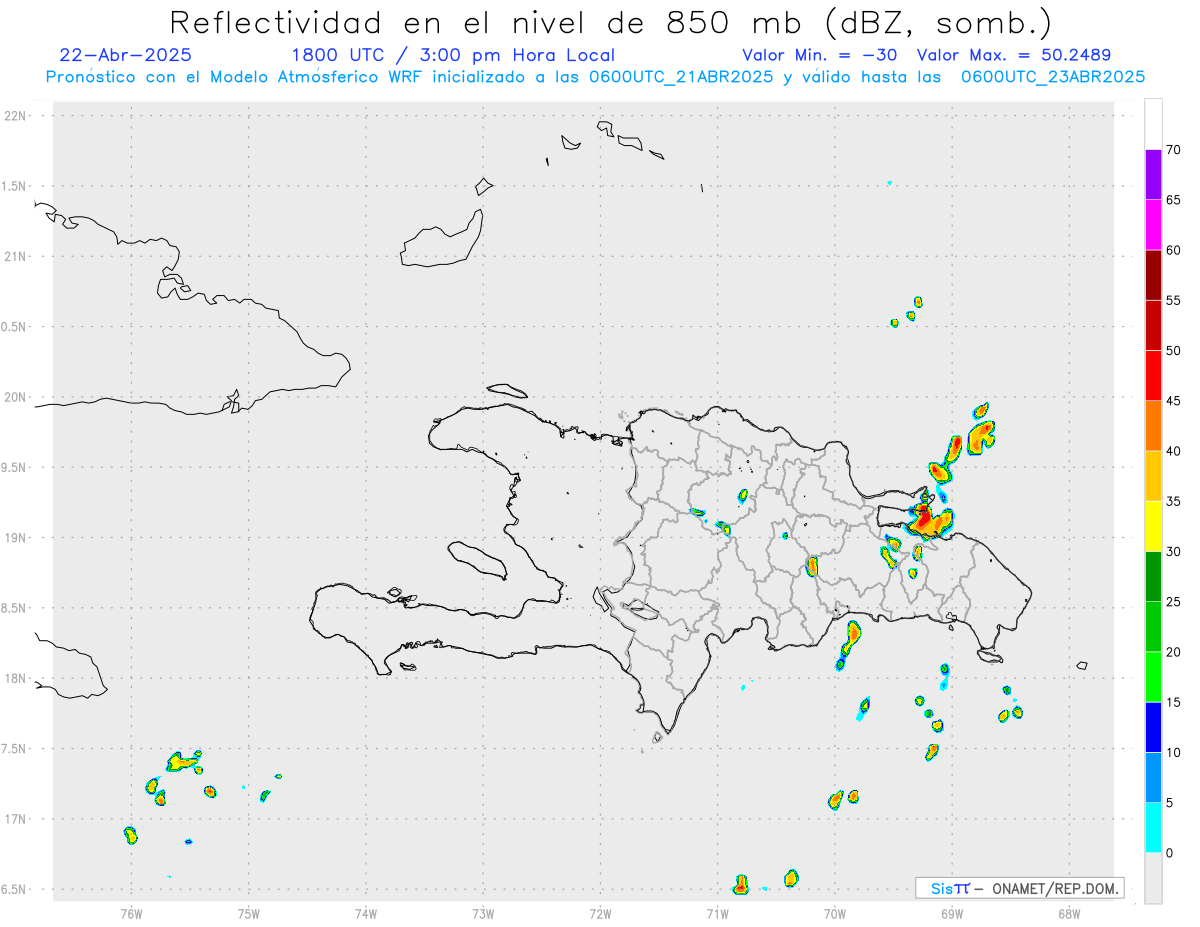Select the '1800 UTC / 3:00 pm Hora Local' text
Image resolution: width=1200 pixels, height=927 pixels.
click(452, 55)
